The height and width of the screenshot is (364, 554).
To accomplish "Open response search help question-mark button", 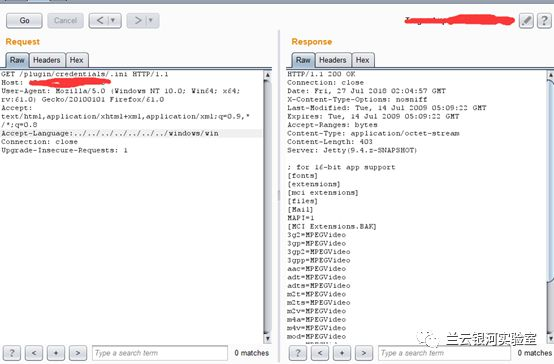I will pos(298,353).
